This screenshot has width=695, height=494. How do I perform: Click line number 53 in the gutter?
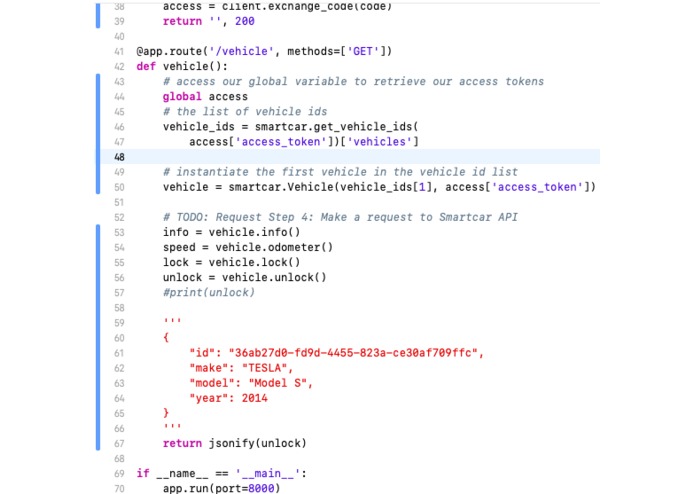click(x=119, y=232)
